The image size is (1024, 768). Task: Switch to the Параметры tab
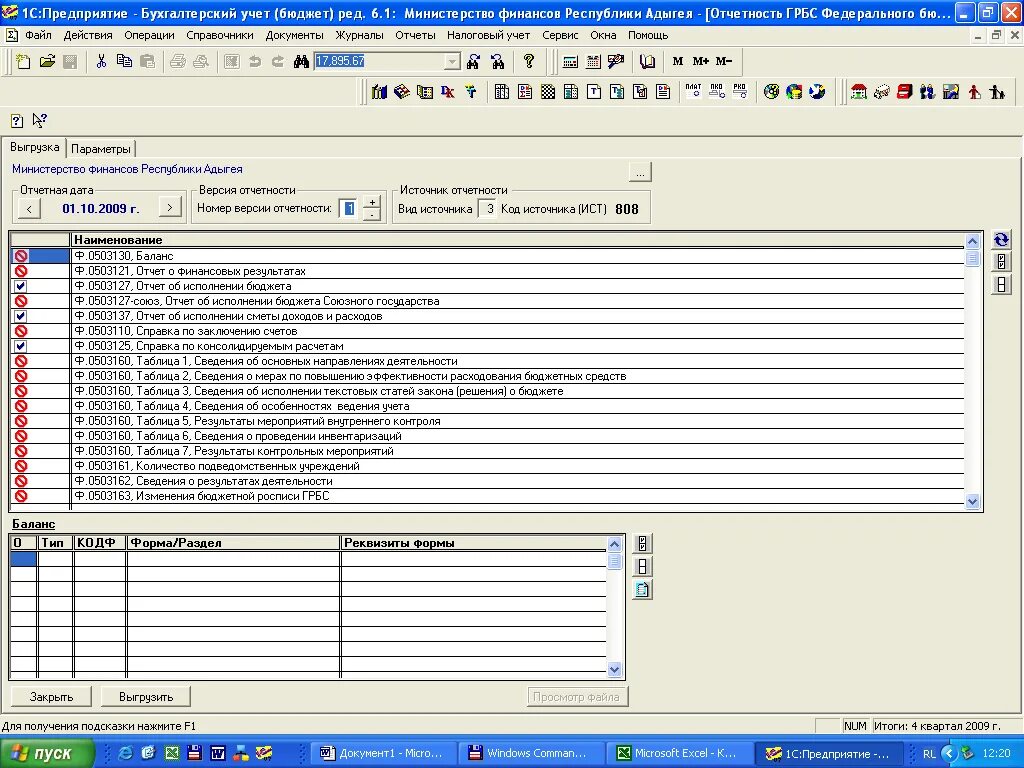click(x=101, y=149)
